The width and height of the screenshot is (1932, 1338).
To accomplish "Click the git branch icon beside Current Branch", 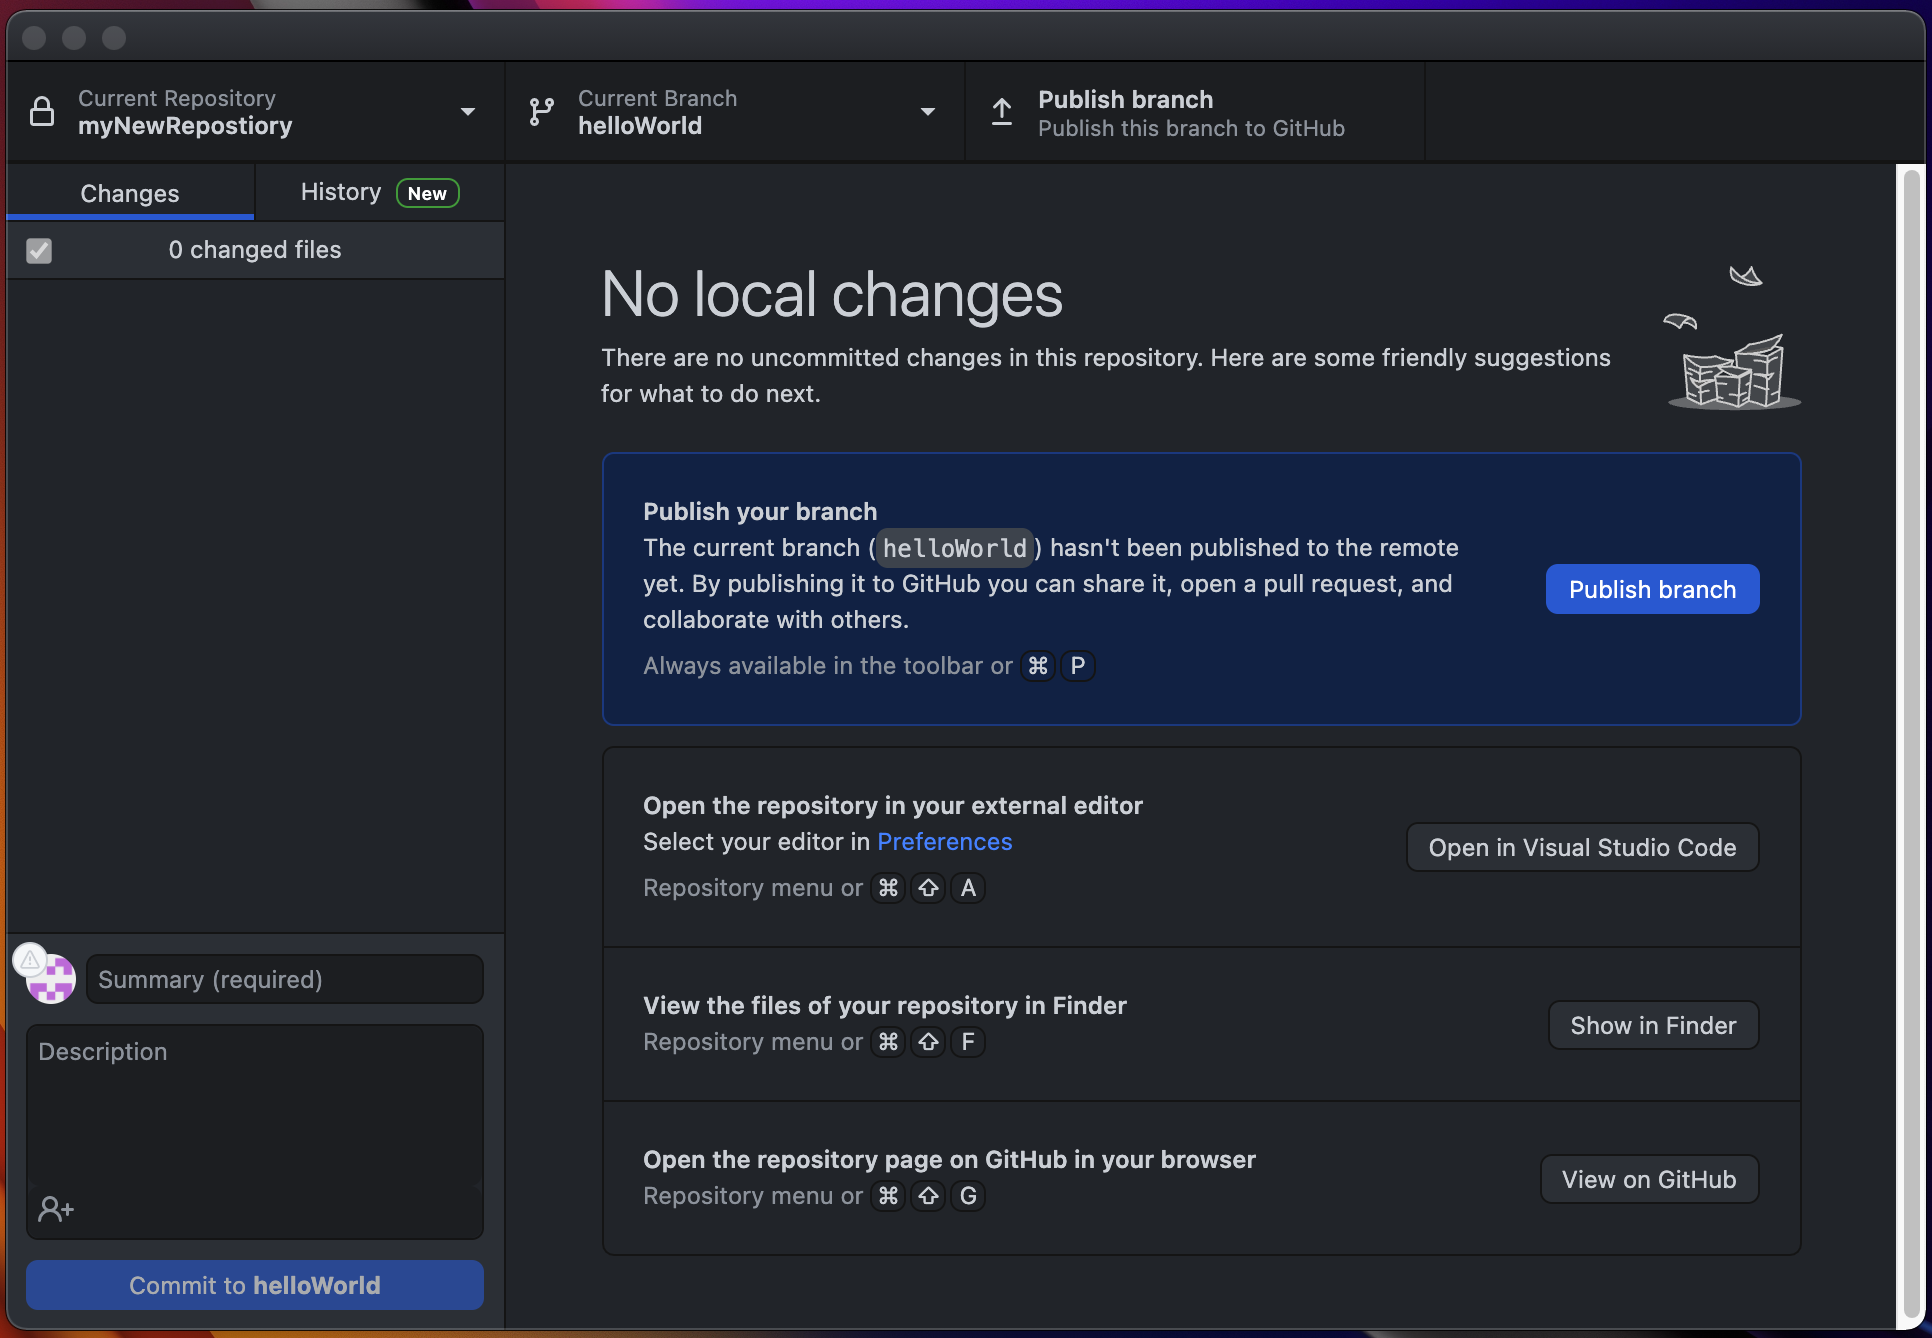I will coord(541,112).
